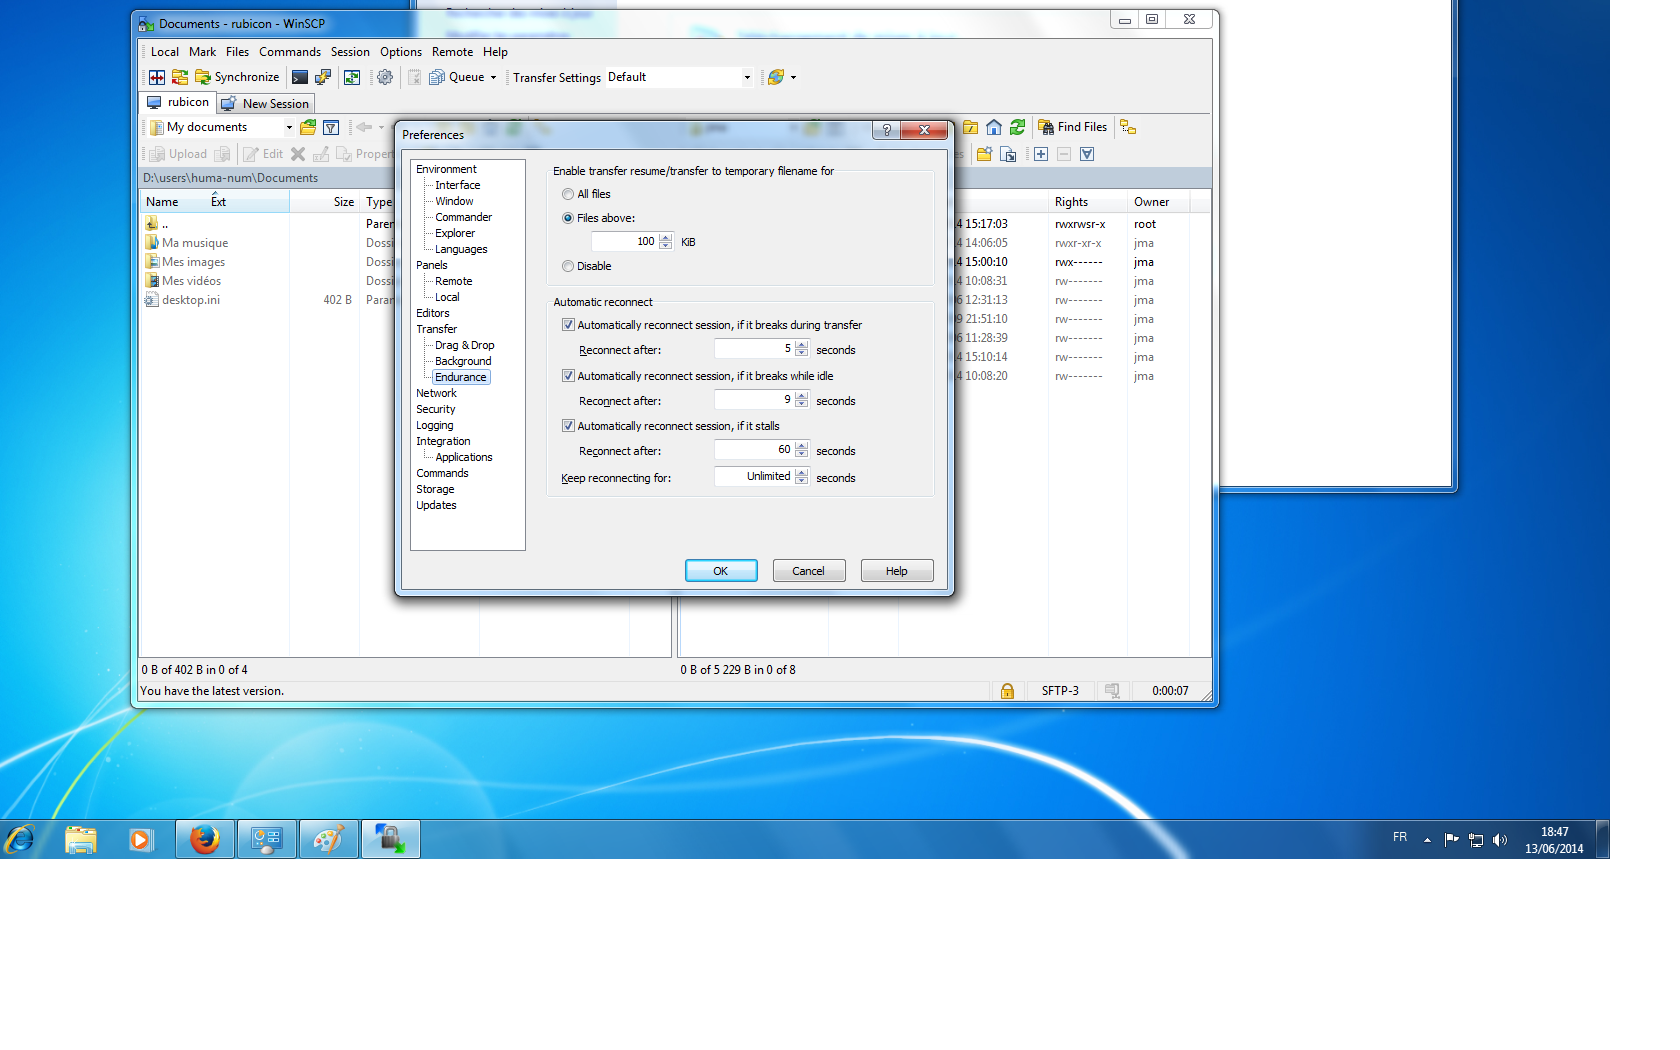Launch Firefox from the taskbar
This screenshot has width=1680, height=1050.
pos(205,839)
